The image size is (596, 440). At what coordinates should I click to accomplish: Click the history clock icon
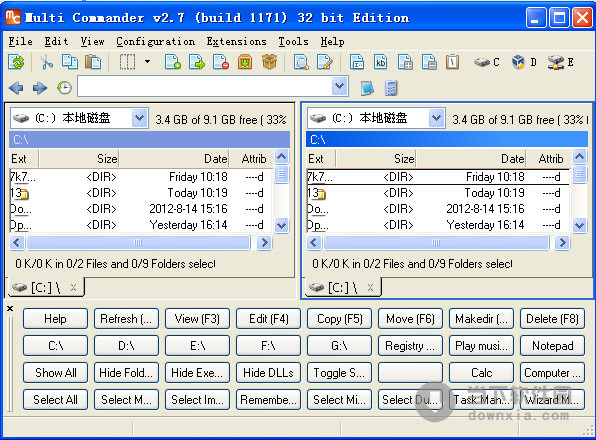pos(64,88)
